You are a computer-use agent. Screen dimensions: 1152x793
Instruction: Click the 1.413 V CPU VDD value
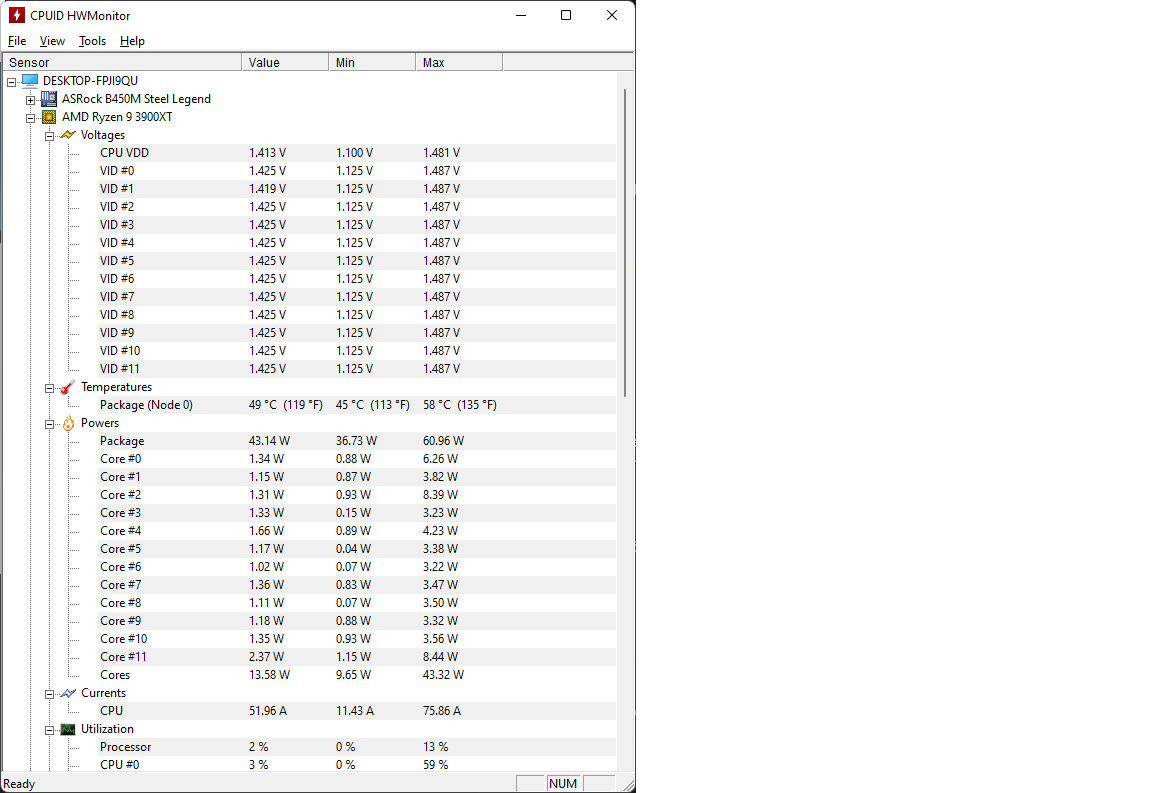pyautogui.click(x=267, y=153)
